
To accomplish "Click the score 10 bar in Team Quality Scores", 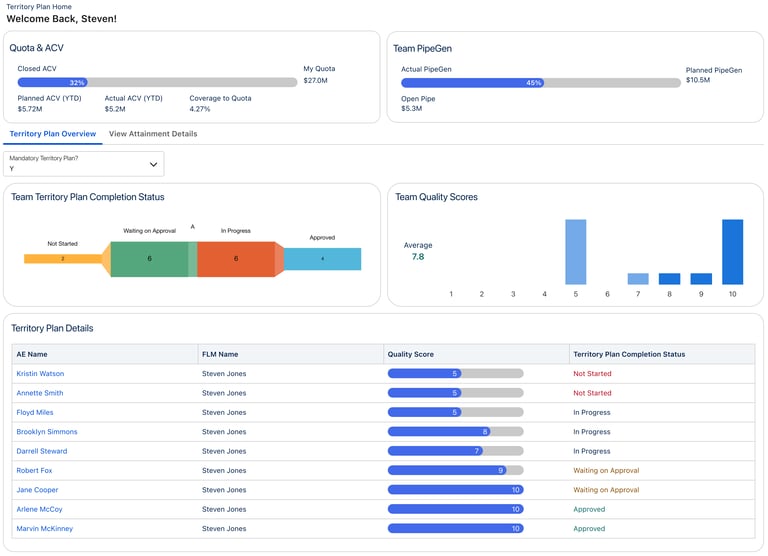I will coord(732,252).
